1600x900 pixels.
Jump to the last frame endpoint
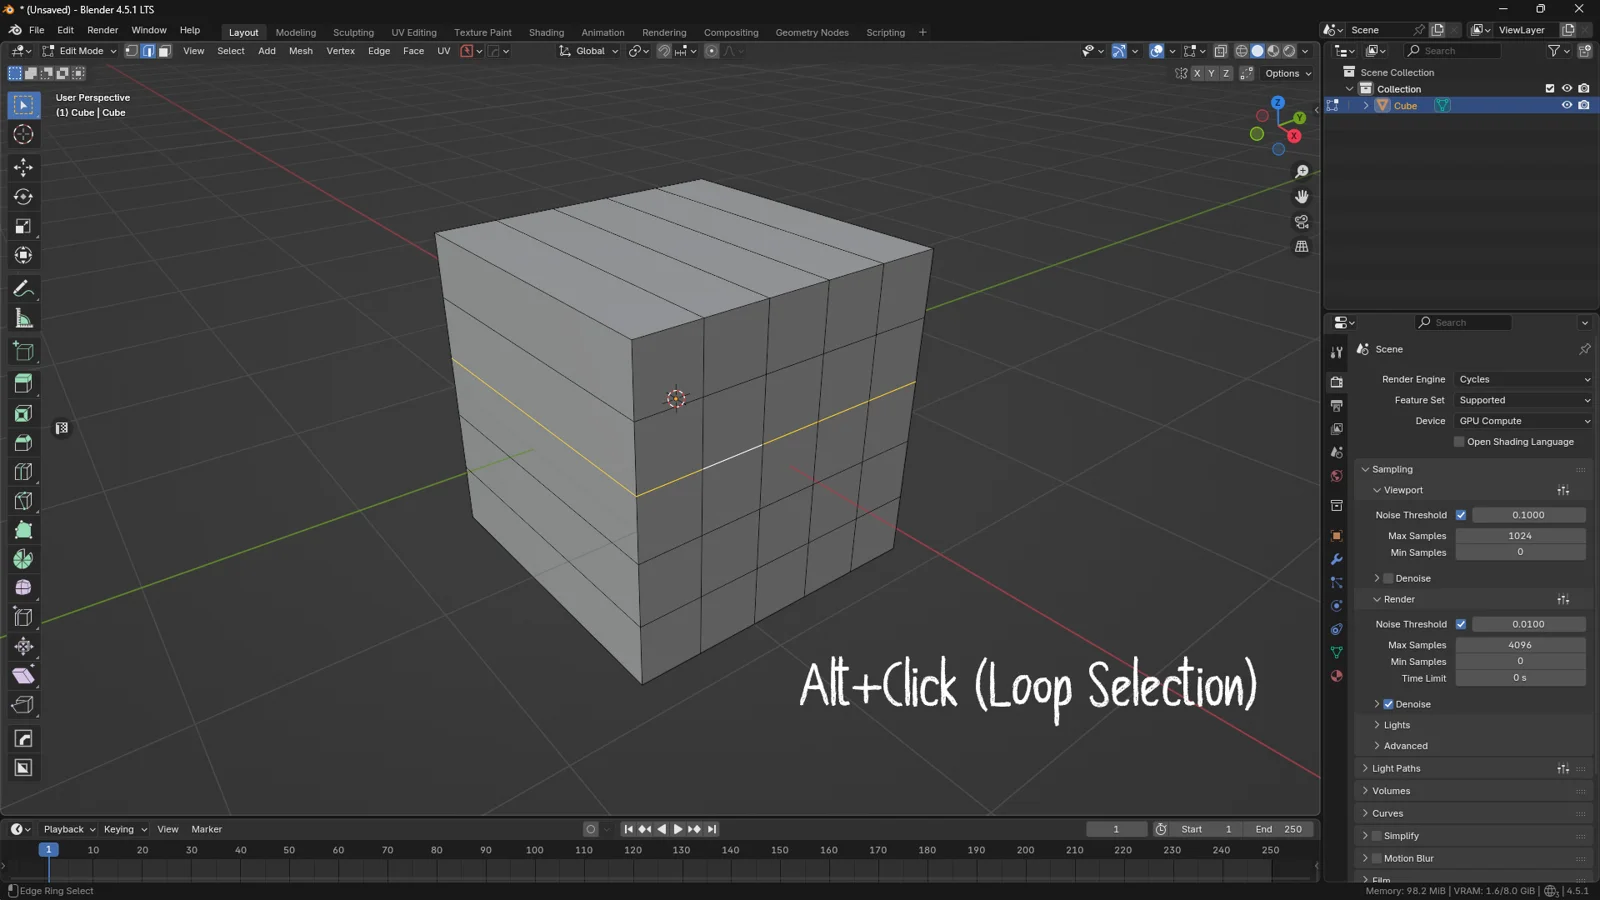712,829
